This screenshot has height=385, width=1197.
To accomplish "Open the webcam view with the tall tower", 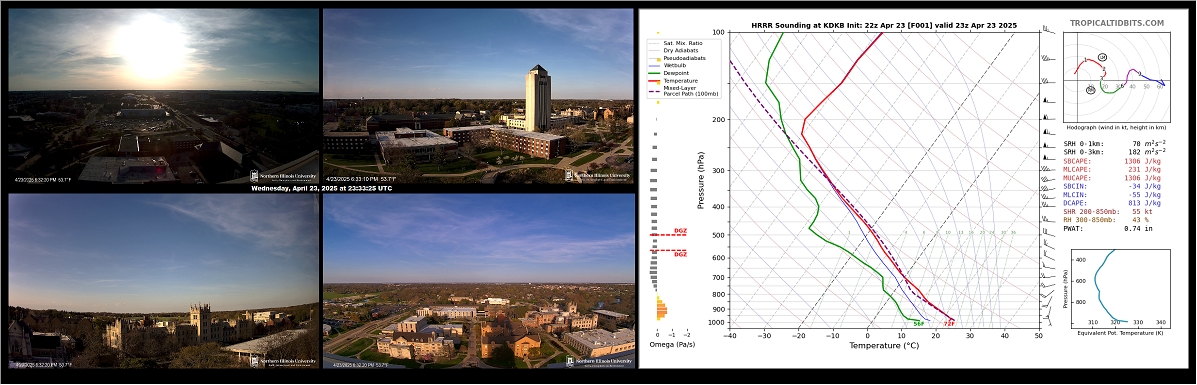I will [479, 95].
